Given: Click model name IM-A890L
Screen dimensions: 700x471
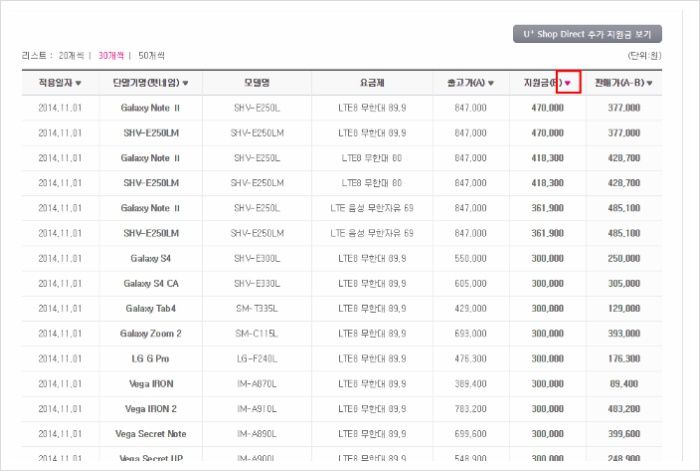Looking at the screenshot, I should 257,433.
